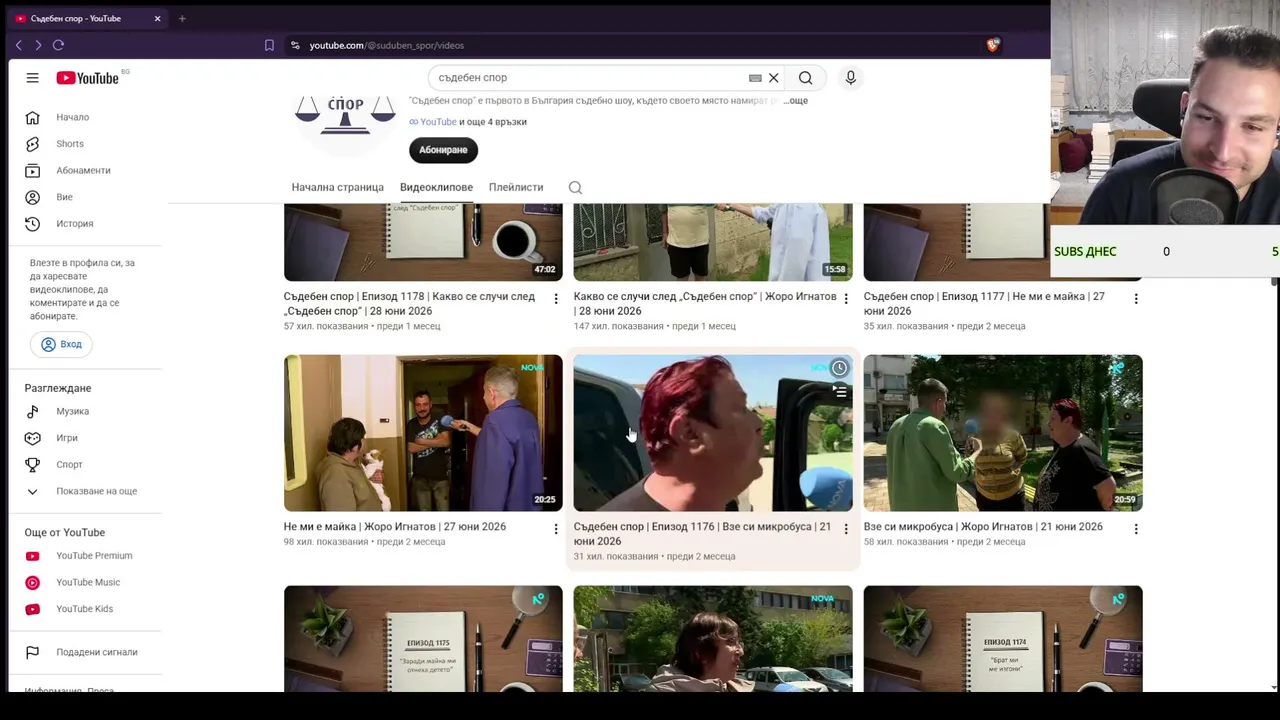This screenshot has width=1280, height=720.
Task: Open title Съдебен спор Епизод 1178
Action: click(409, 304)
